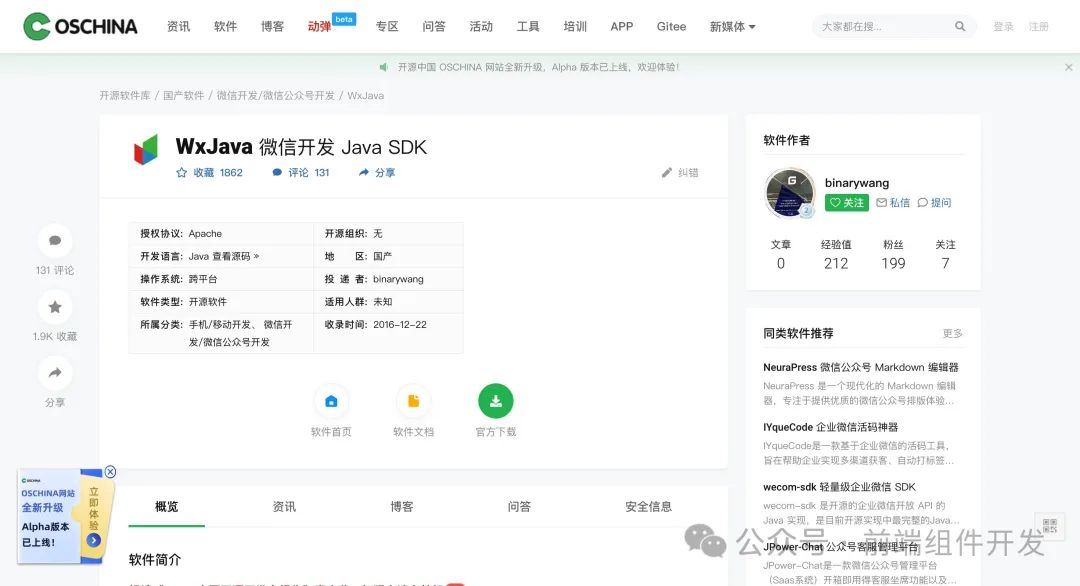Click the 纠错 pencil icon
1080x586 pixels.
(x=666, y=173)
